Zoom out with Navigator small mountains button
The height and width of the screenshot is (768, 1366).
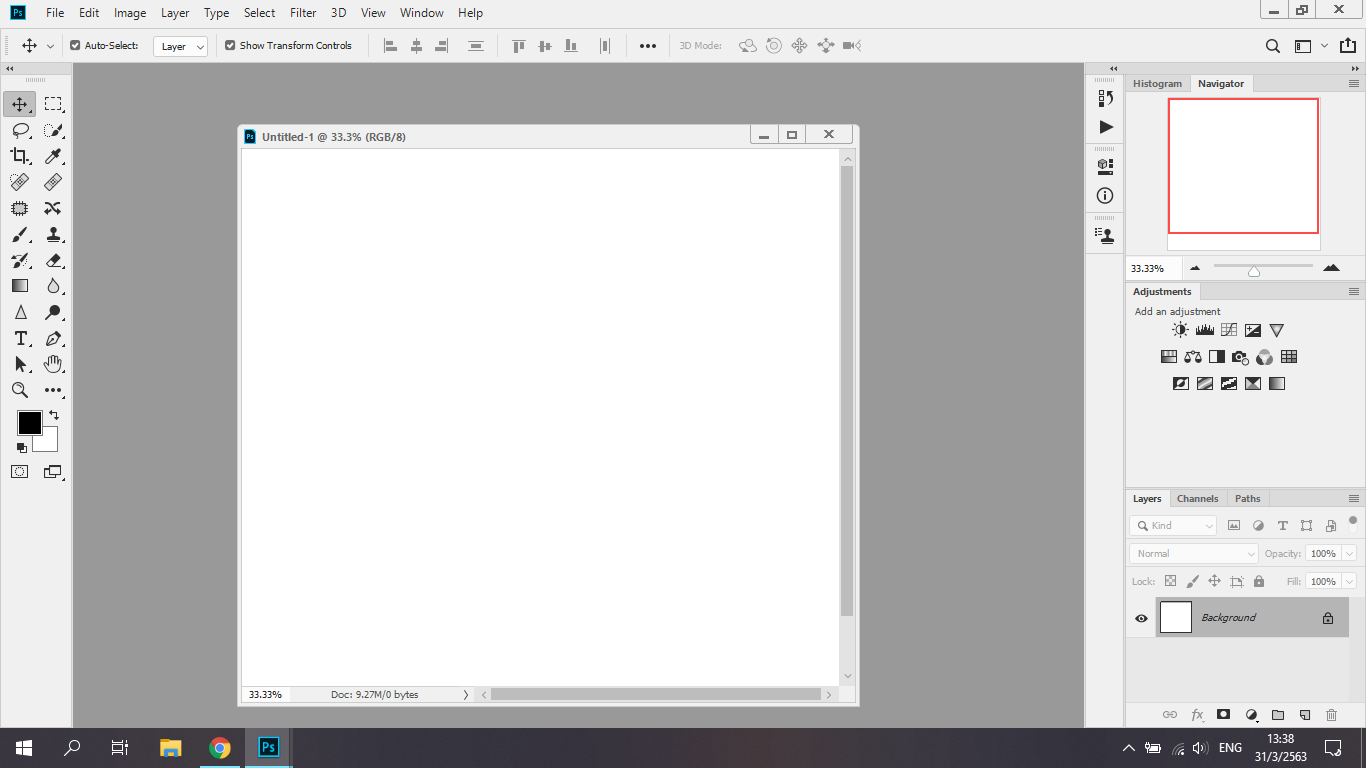pyautogui.click(x=1195, y=268)
